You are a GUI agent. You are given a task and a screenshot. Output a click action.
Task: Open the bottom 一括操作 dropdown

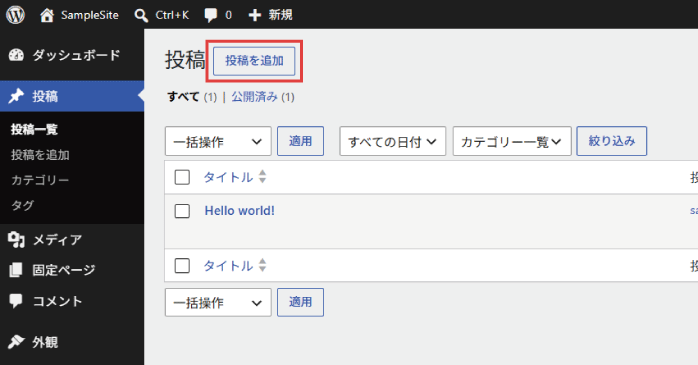[218, 302]
